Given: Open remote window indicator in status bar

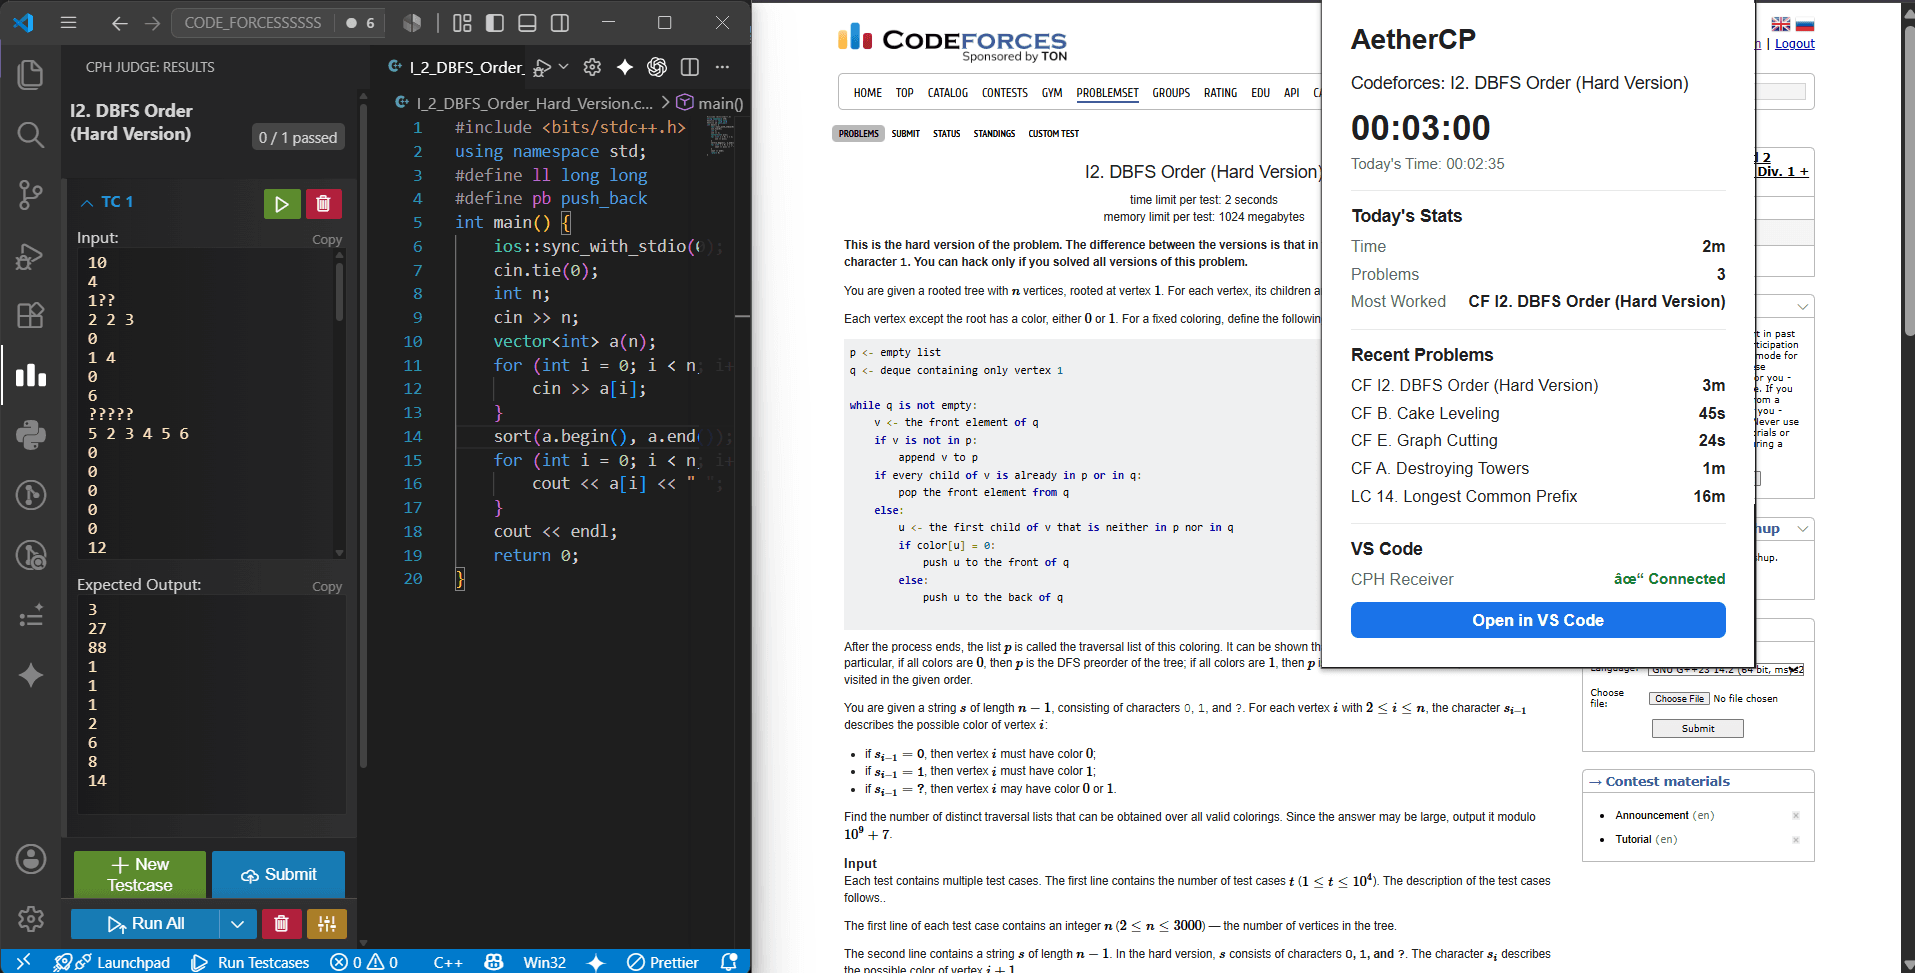Looking at the screenshot, I should point(24,961).
